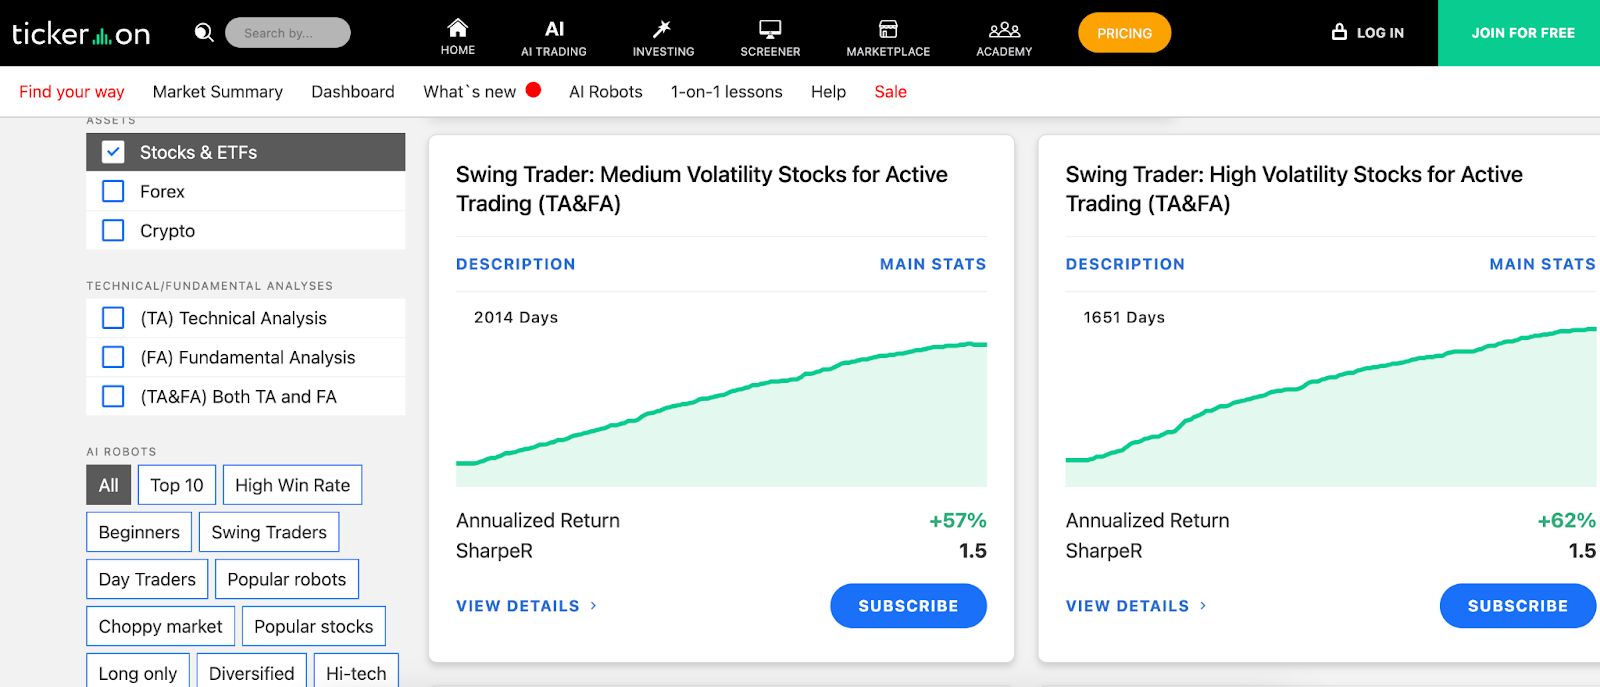1600x687 pixels.
Task: Check the (TA) Technical Analysis filter
Action: coord(112,317)
